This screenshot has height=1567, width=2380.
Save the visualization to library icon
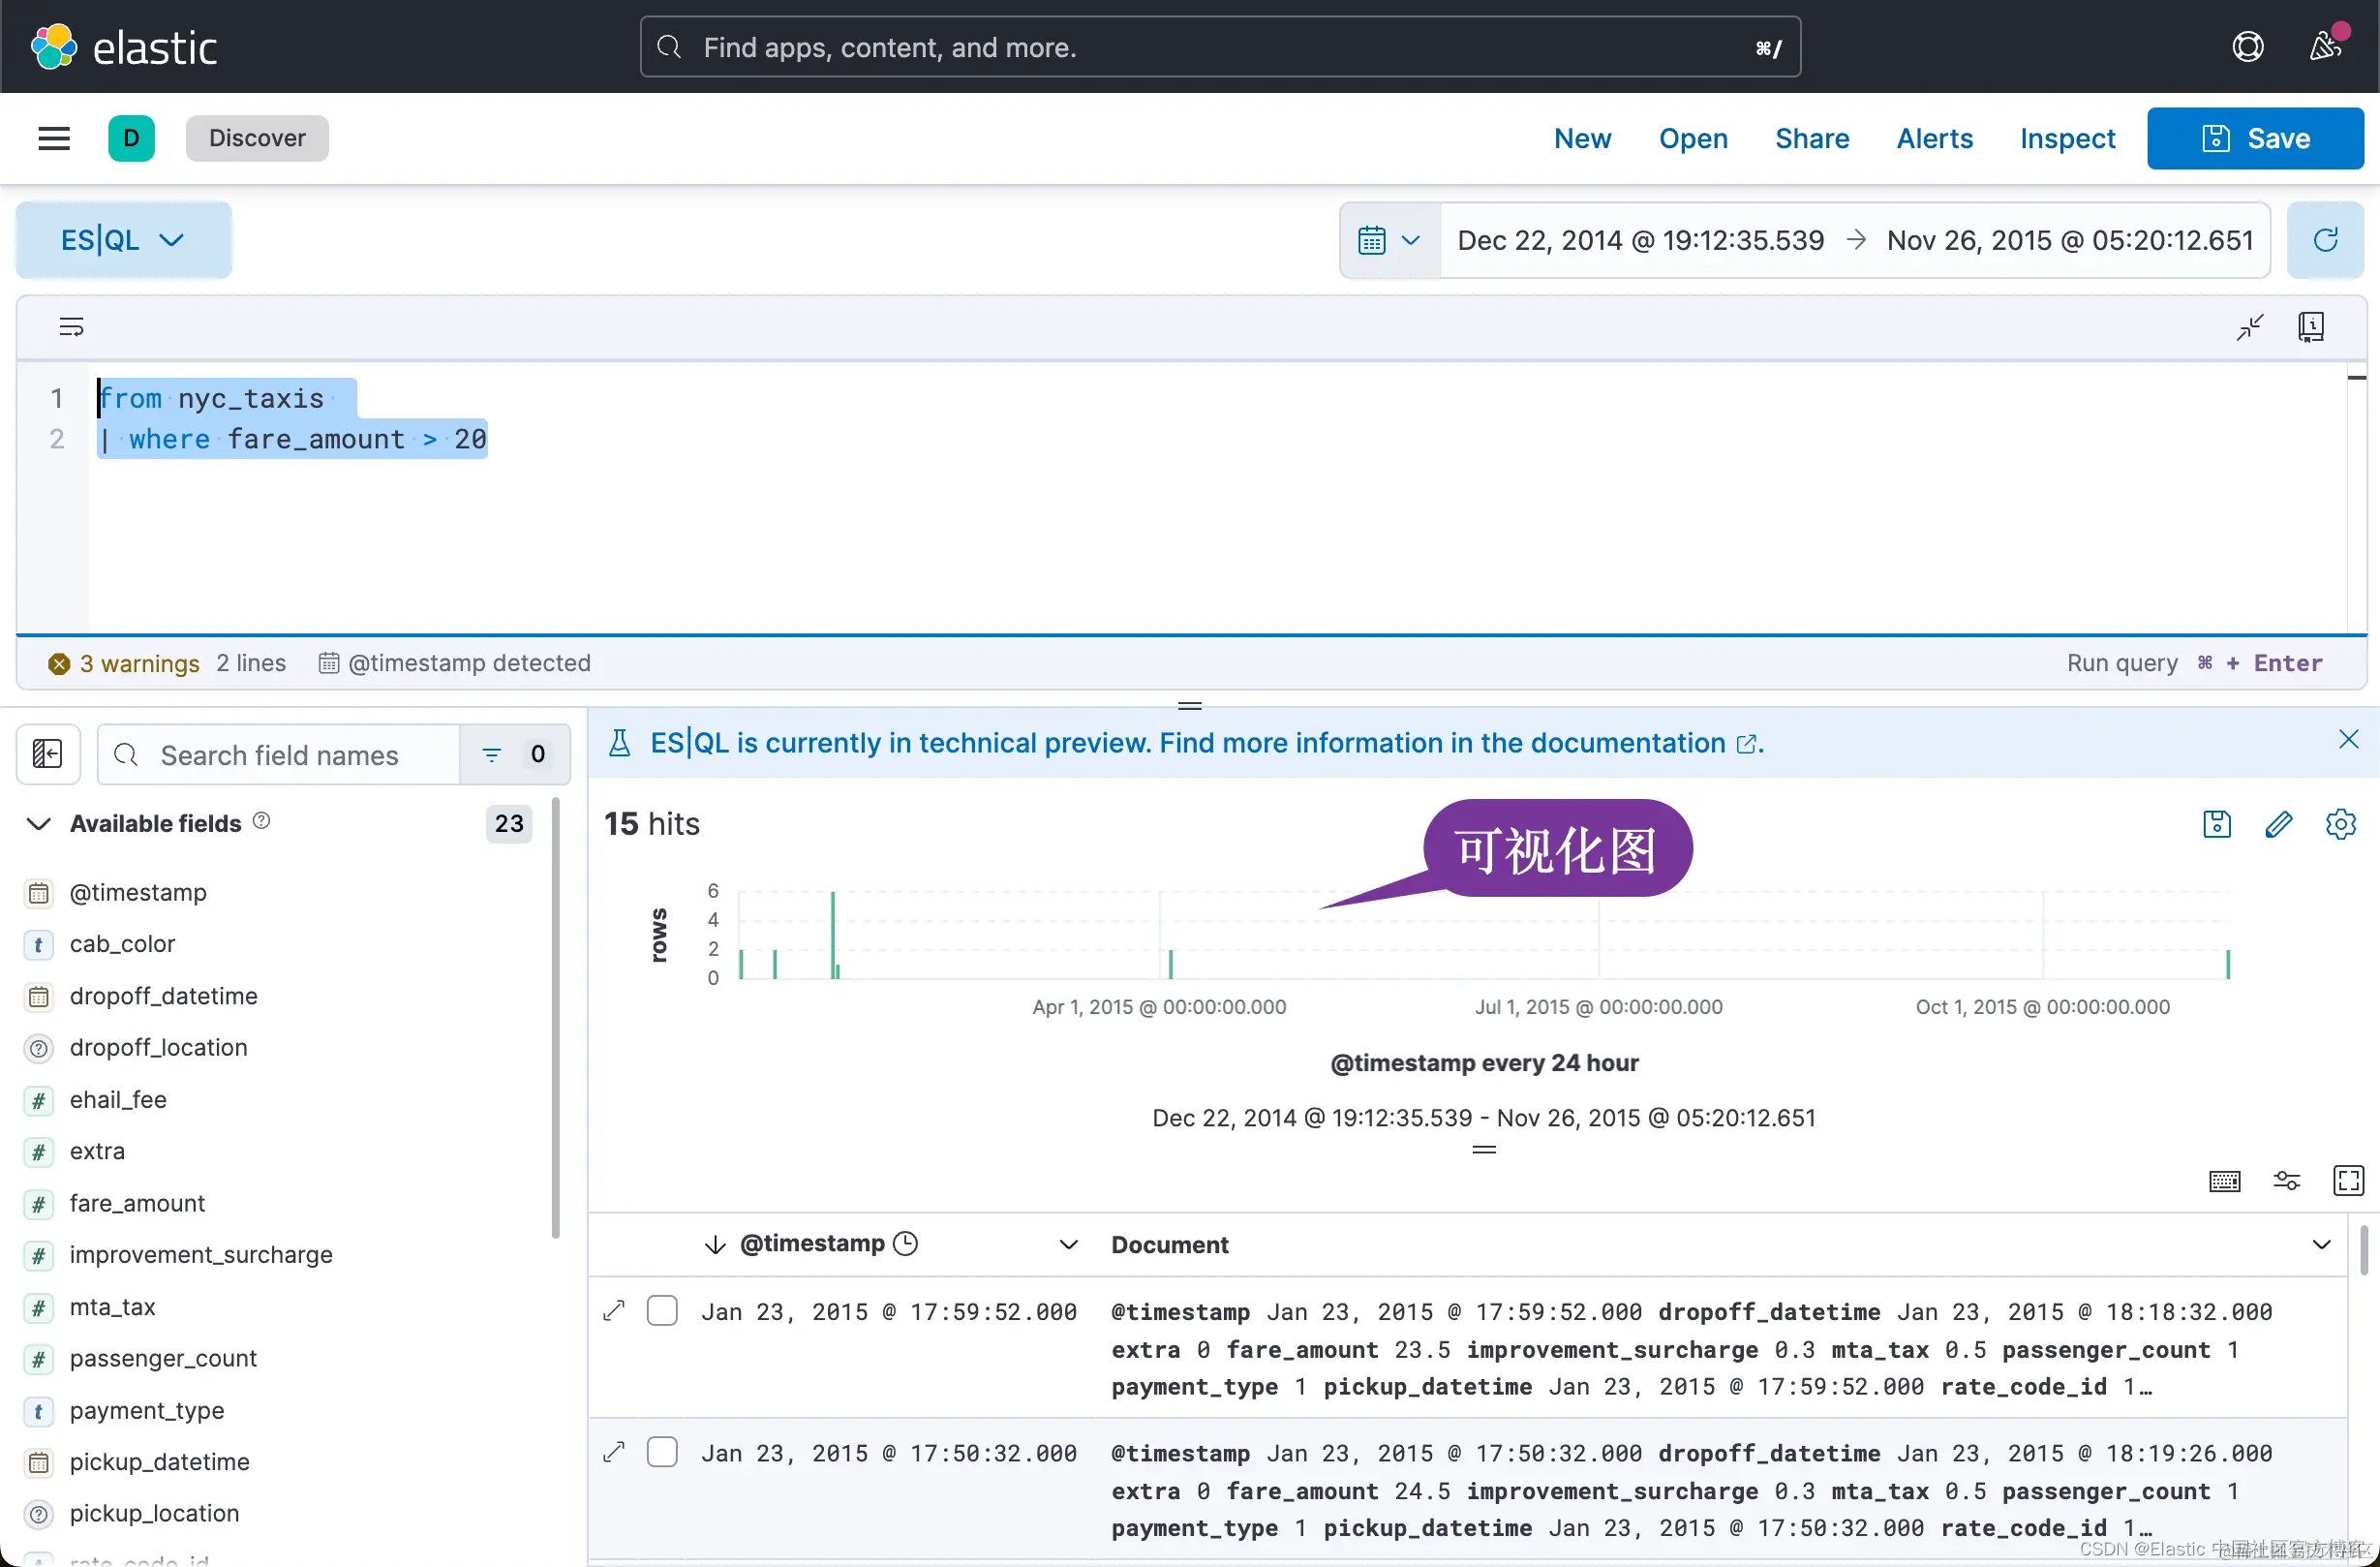click(x=2216, y=824)
